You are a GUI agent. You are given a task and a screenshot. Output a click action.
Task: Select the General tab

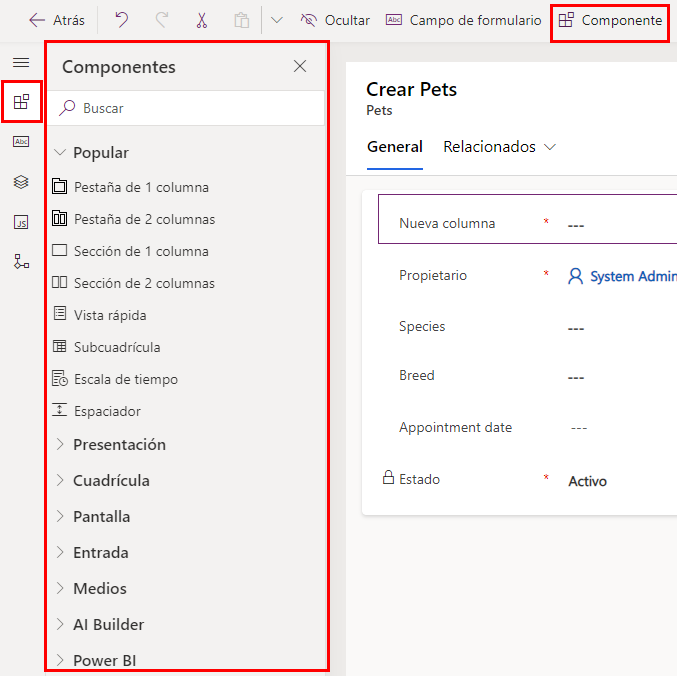pyautogui.click(x=395, y=147)
